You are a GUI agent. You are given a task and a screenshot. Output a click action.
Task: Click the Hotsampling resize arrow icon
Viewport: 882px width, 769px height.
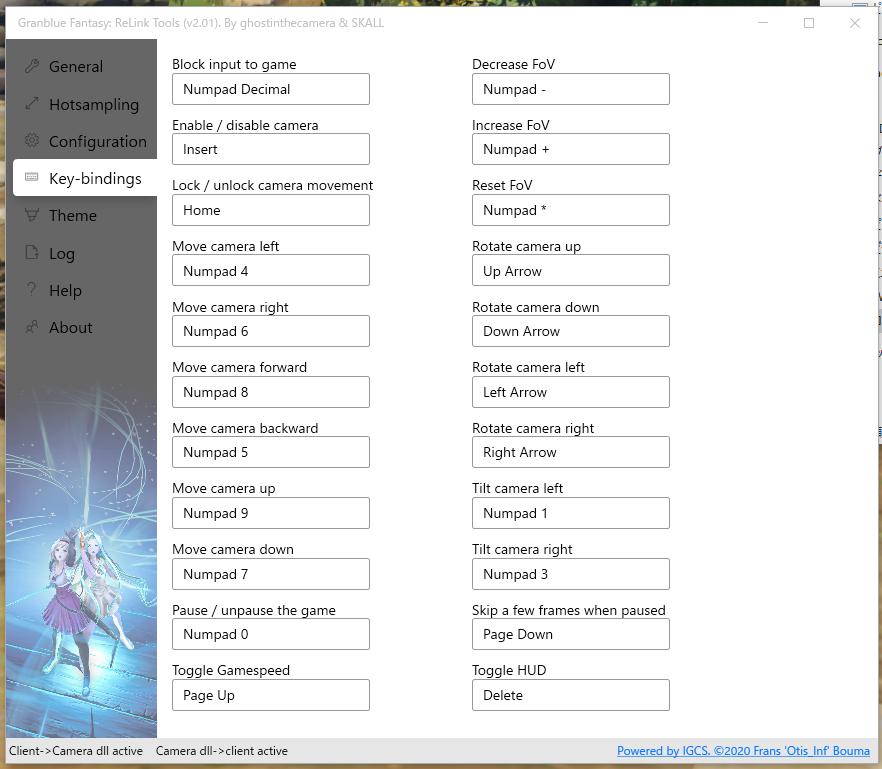pos(32,104)
